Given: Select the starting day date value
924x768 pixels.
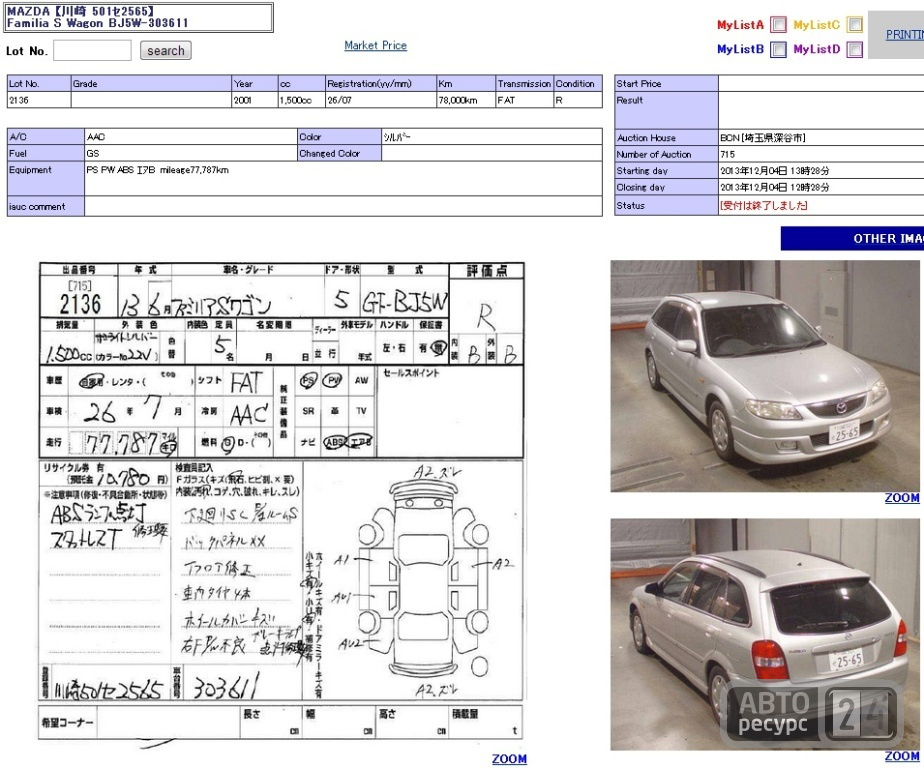Looking at the screenshot, I should point(774,171).
